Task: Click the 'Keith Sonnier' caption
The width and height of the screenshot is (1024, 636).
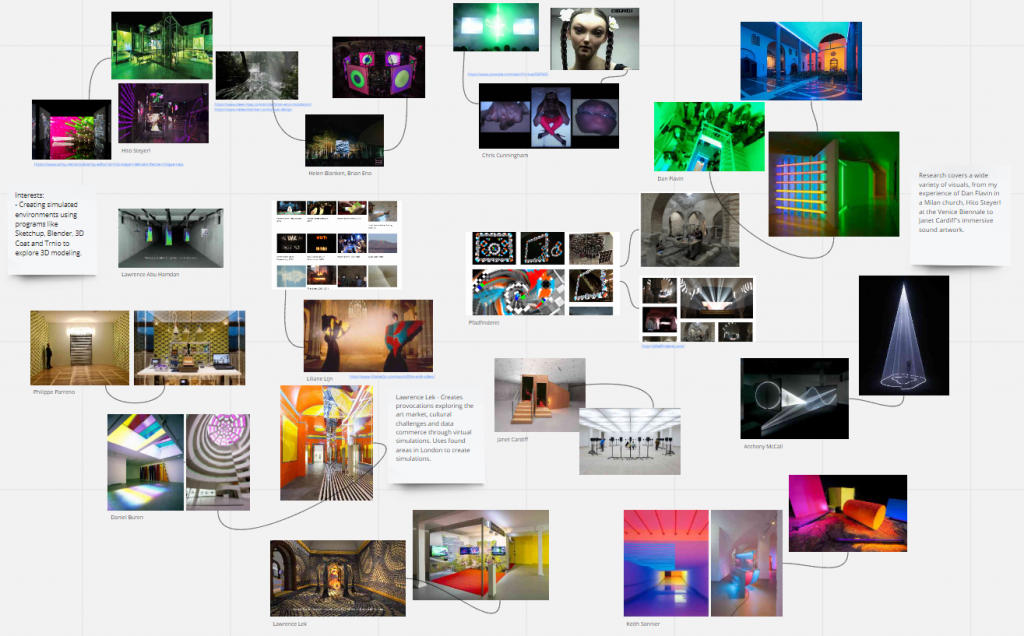Action: [x=643, y=624]
